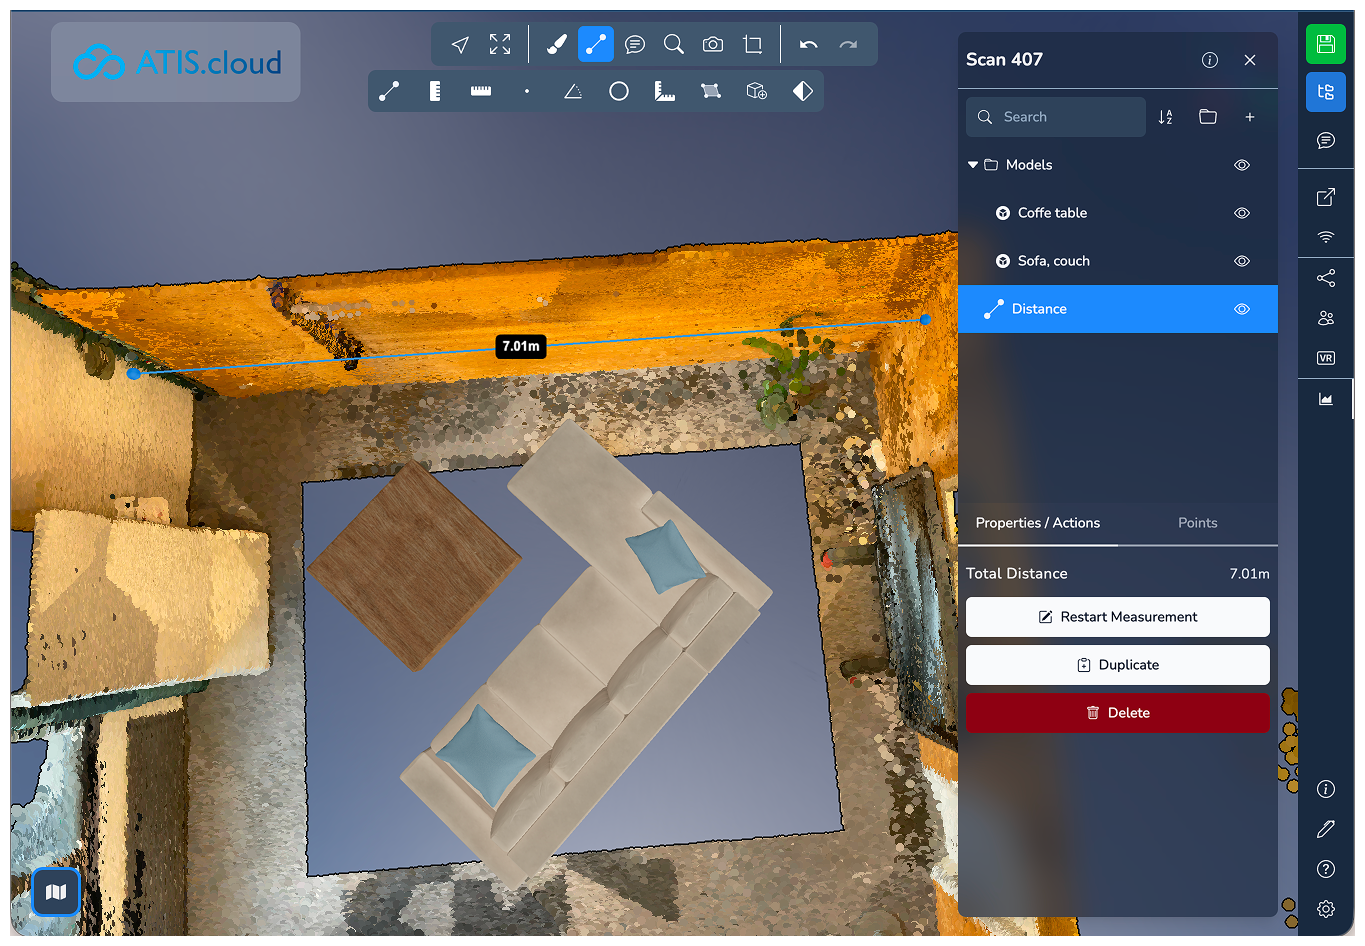The width and height of the screenshot is (1365, 946).
Task: Click the green save icon
Action: 1325,44
